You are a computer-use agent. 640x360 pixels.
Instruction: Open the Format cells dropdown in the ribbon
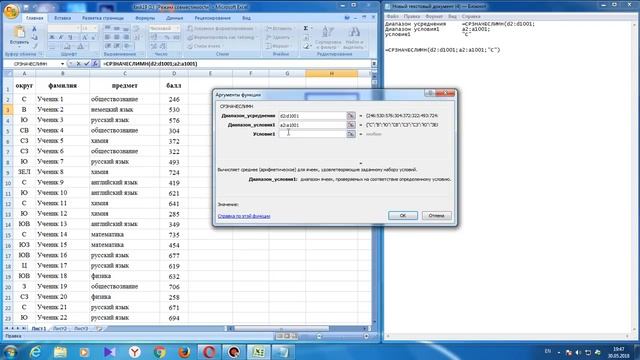278,46
